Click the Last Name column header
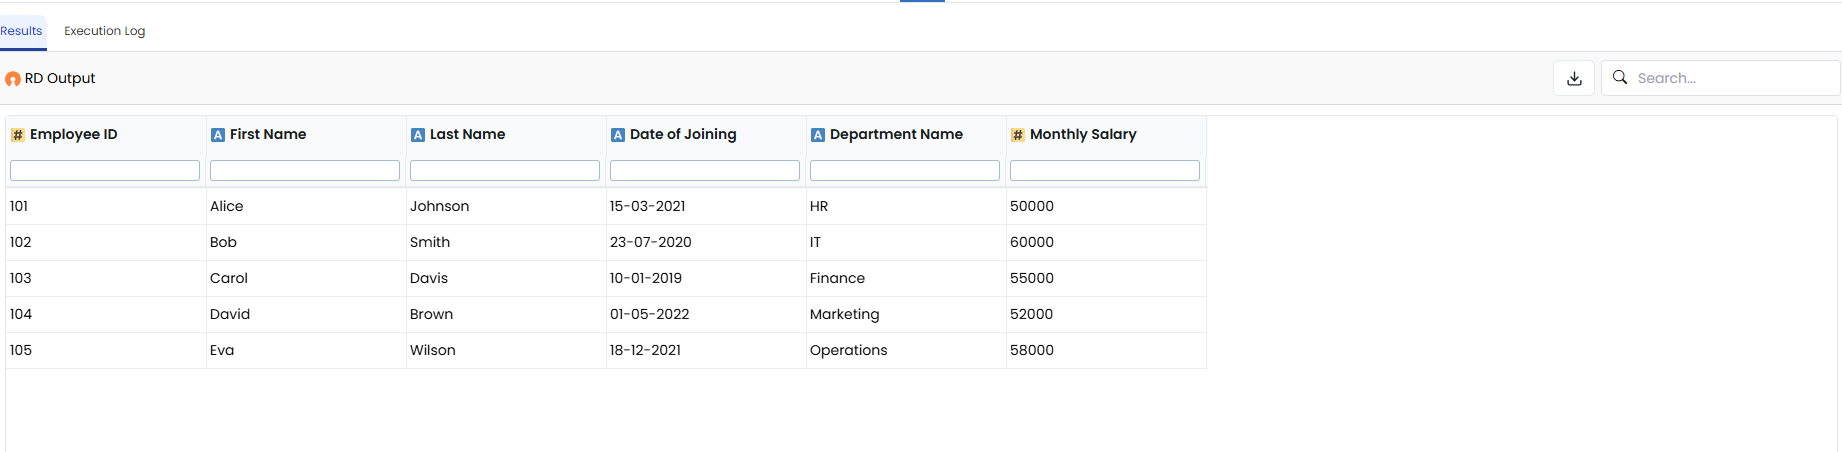This screenshot has height=452, width=1842. 467,134
